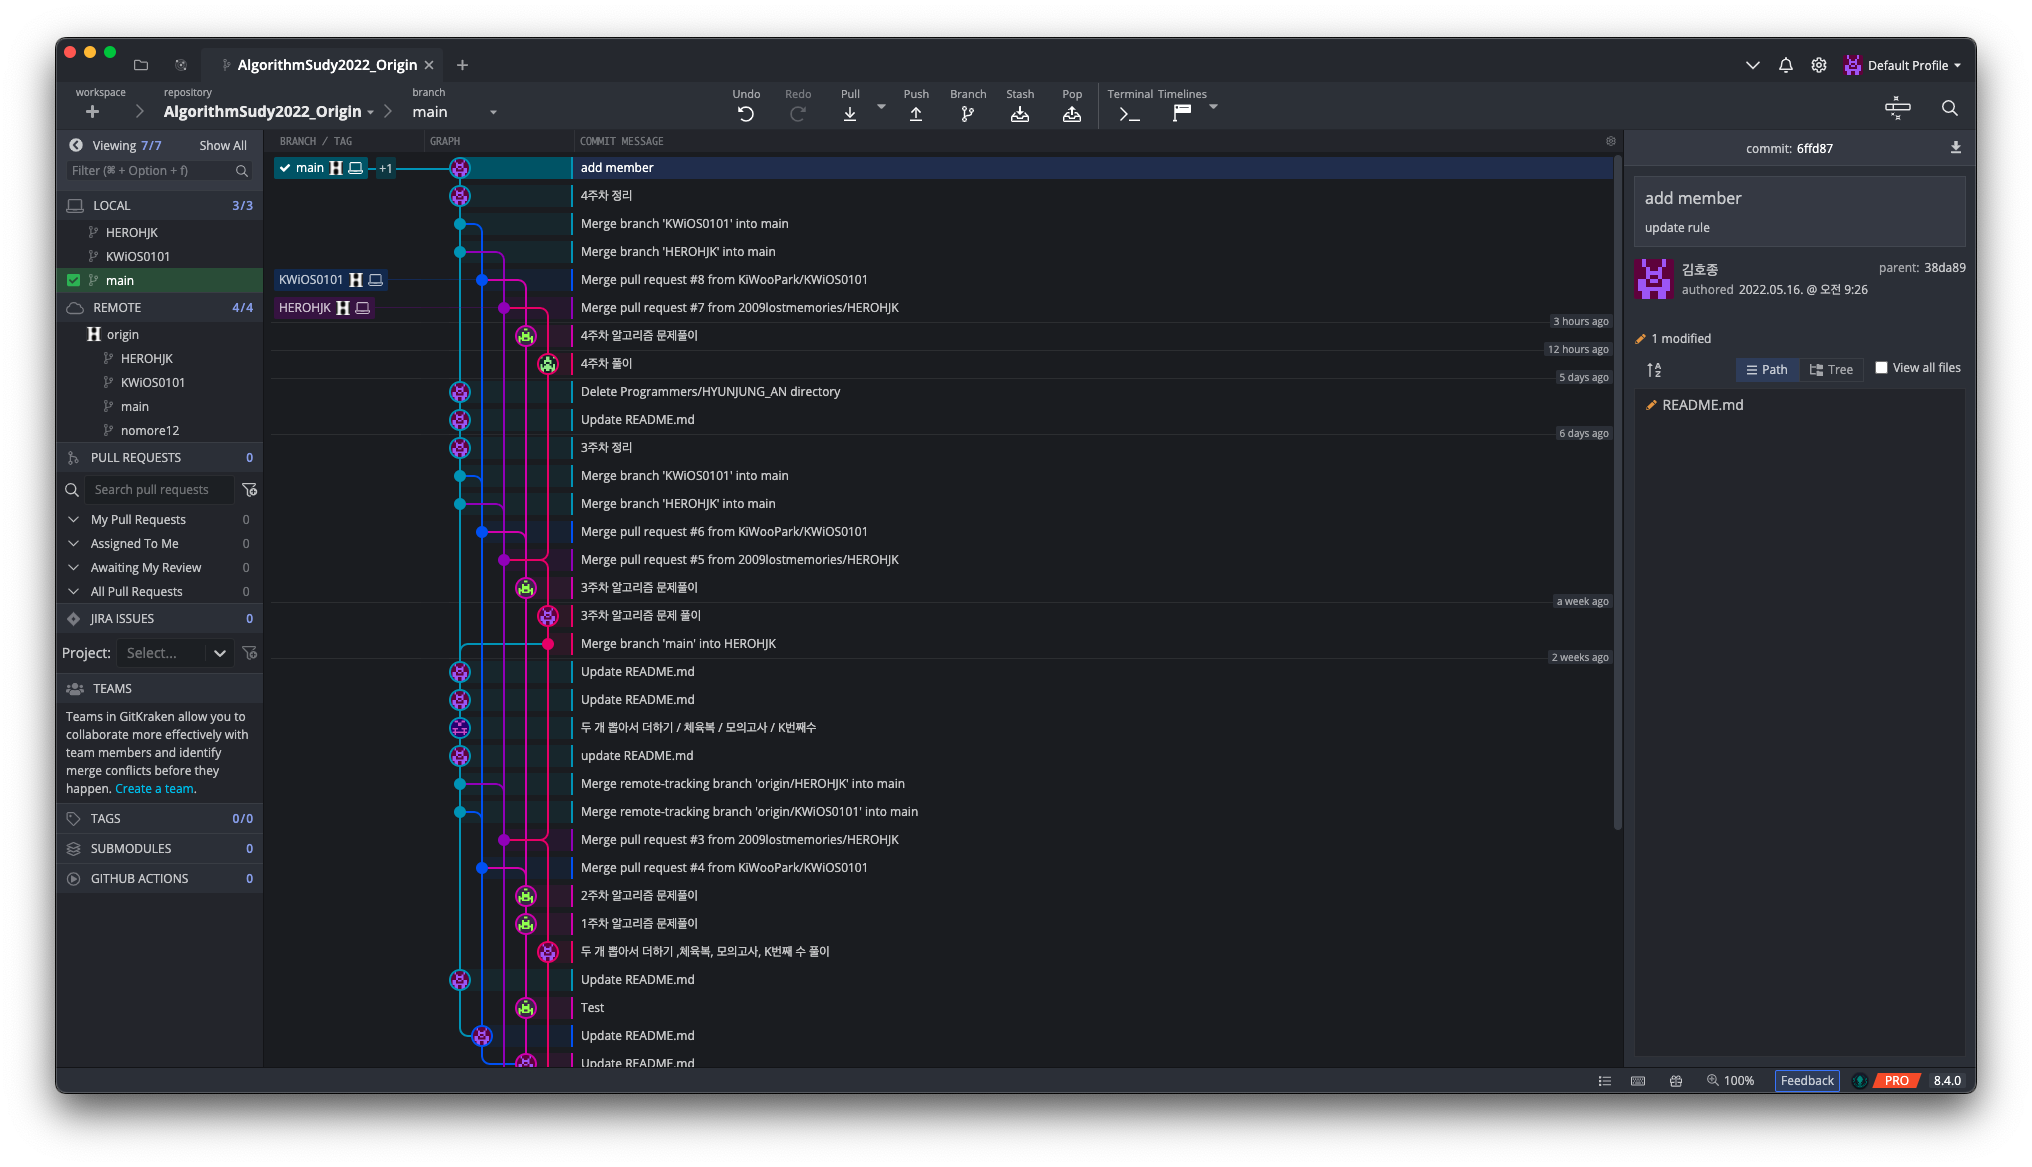Expand My Pull Requests section
Image resolution: width=2032 pixels, height=1167 pixels.
click(73, 519)
